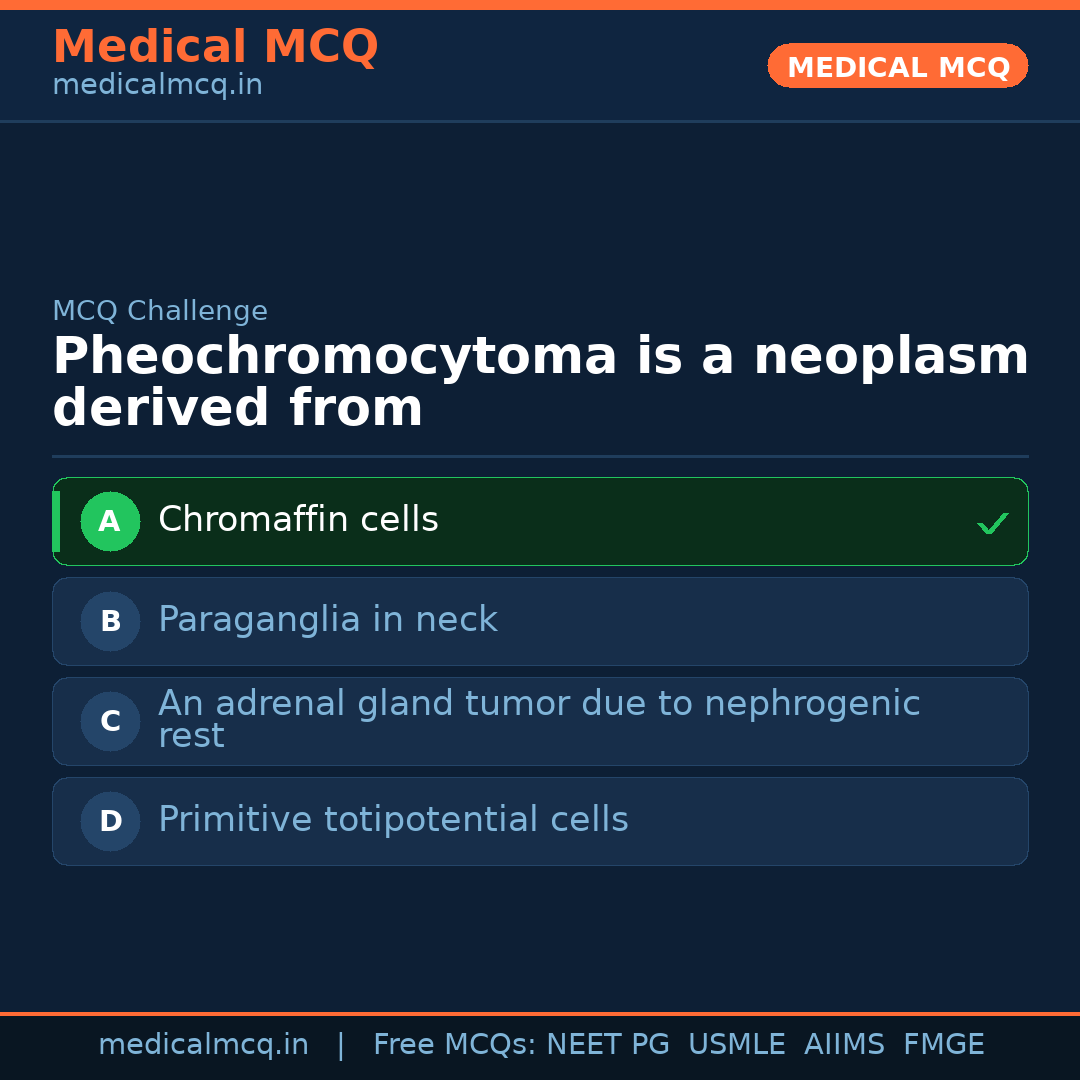This screenshot has height=1080, width=1080.
Task: Open the medicalmcq.in link in header
Action: click(157, 85)
